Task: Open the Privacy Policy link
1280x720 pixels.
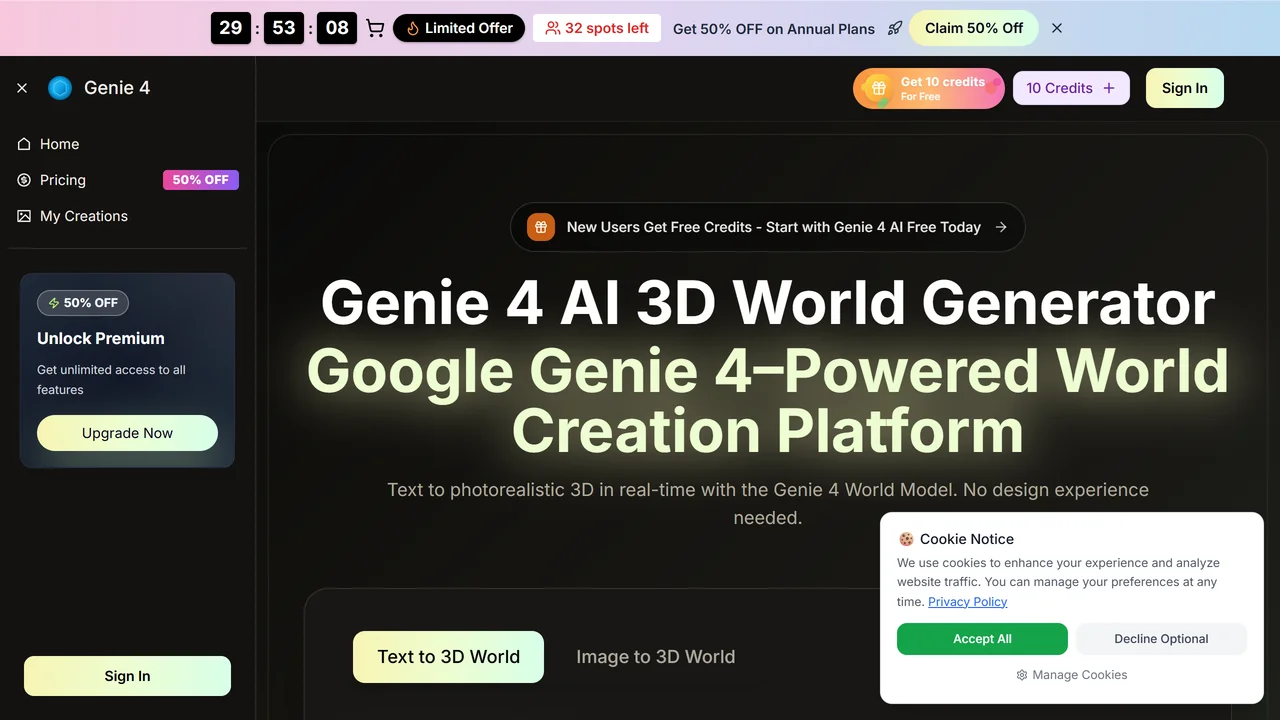Action: click(967, 602)
